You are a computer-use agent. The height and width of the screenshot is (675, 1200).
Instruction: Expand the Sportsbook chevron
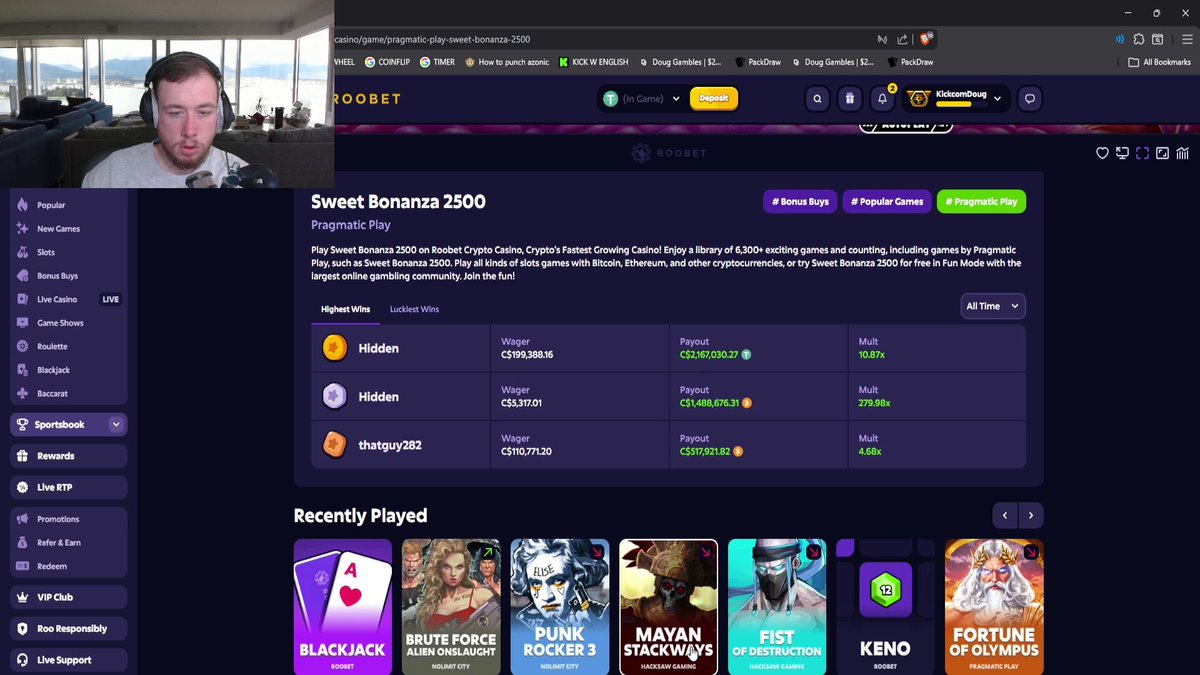tap(116, 424)
